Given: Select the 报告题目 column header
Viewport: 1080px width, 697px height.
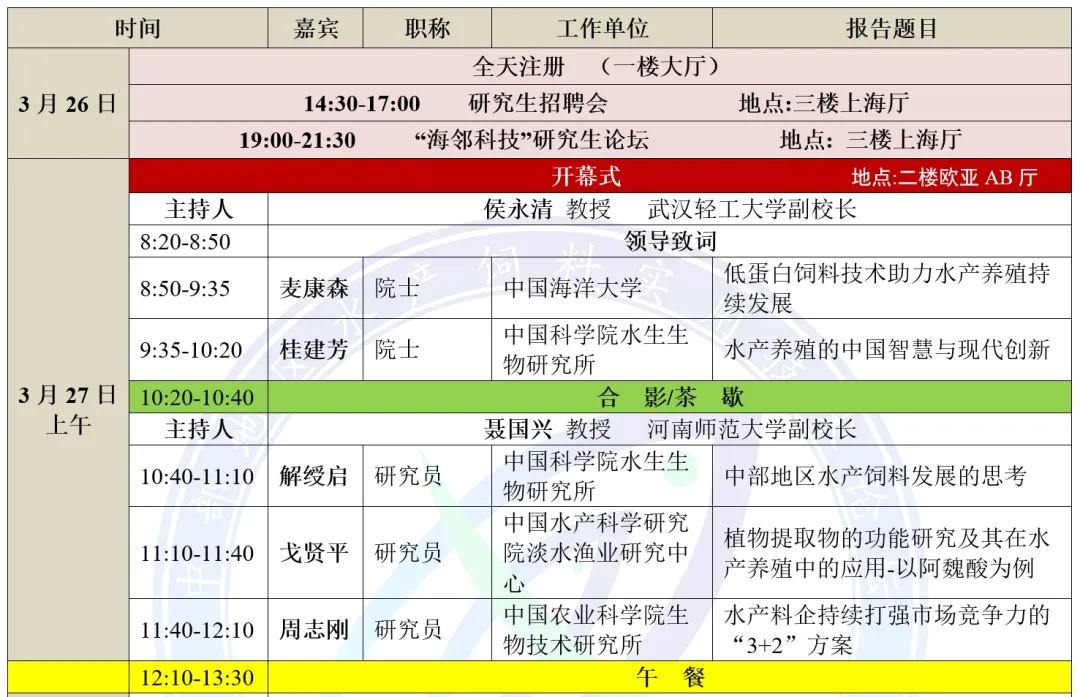Looking at the screenshot, I should pos(892,28).
